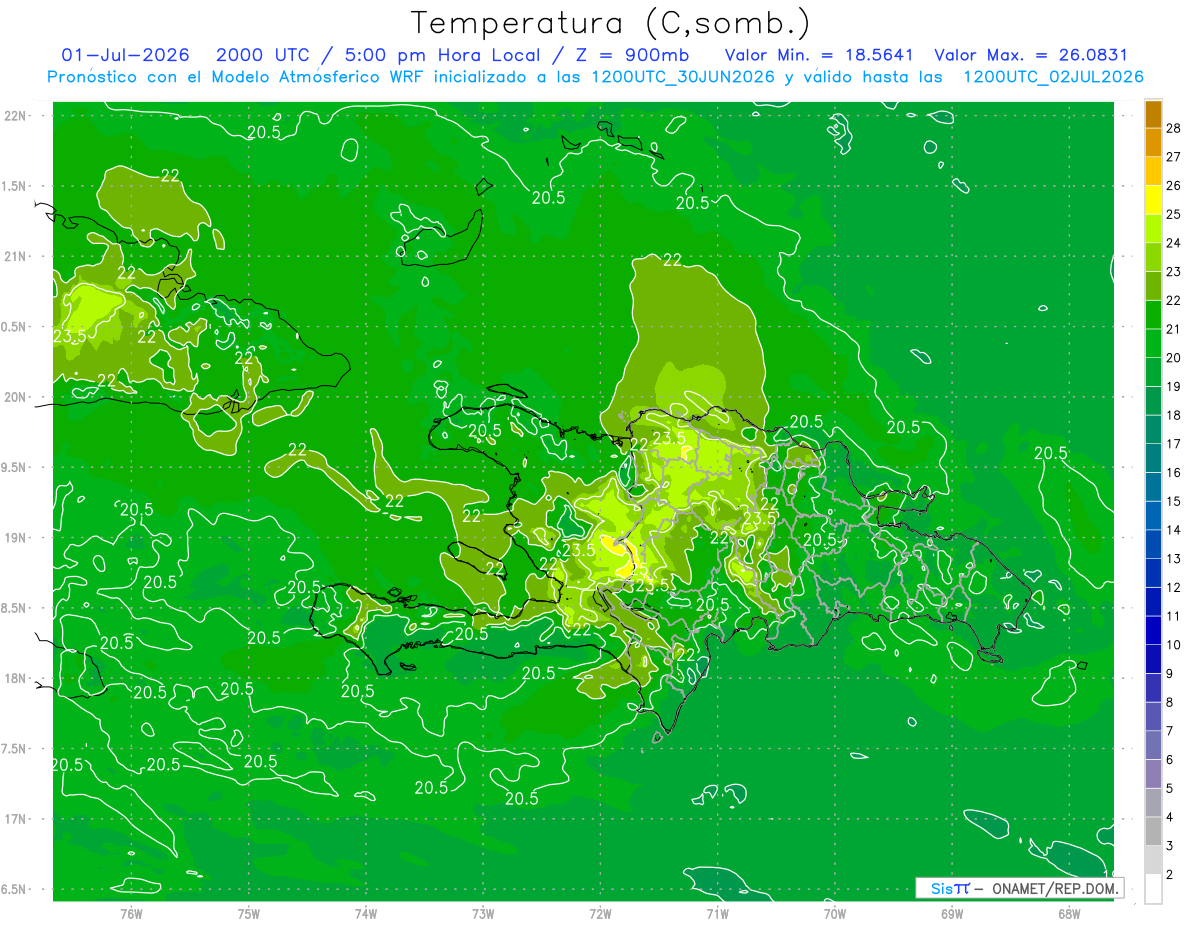Image resolution: width=1200 pixels, height=927 pixels.
Task: Pick the orange legend swatch between 27 and 28
Action: tap(1153, 142)
